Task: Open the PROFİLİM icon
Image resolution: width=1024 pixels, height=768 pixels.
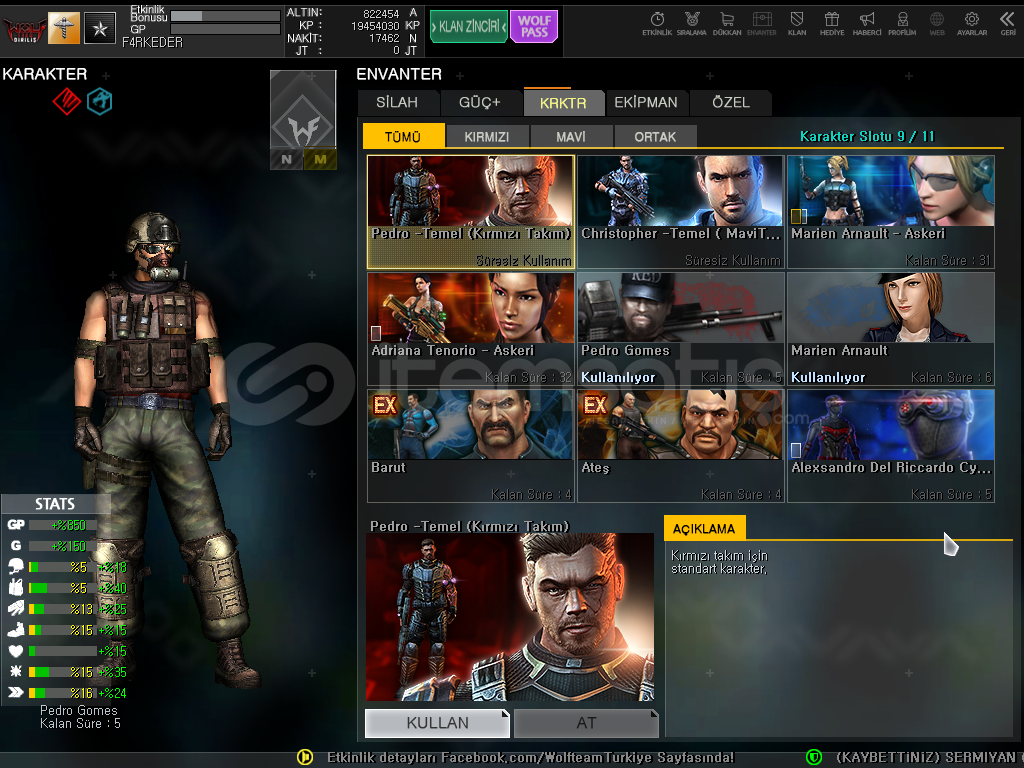Action: (x=902, y=24)
